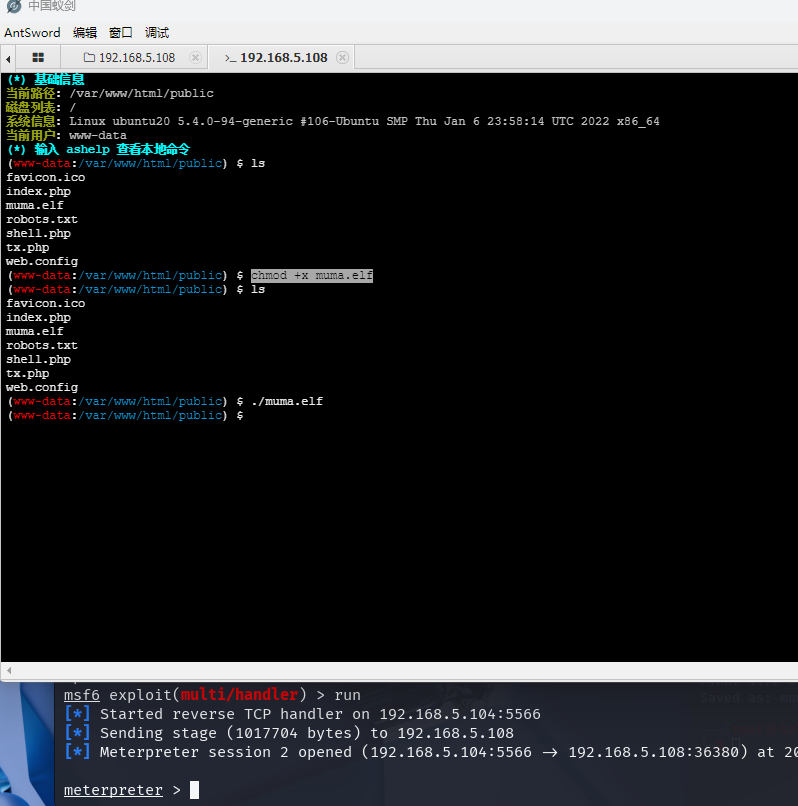The width and height of the screenshot is (798, 806).
Task: Click the system info Linux ubuntu20 line
Action: coord(333,121)
